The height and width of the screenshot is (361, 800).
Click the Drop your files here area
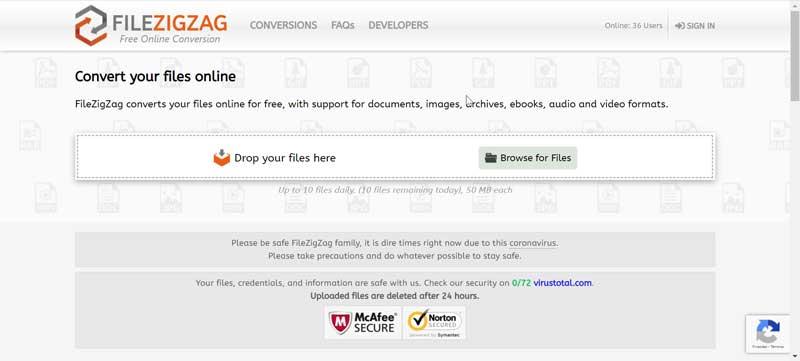(x=395, y=158)
